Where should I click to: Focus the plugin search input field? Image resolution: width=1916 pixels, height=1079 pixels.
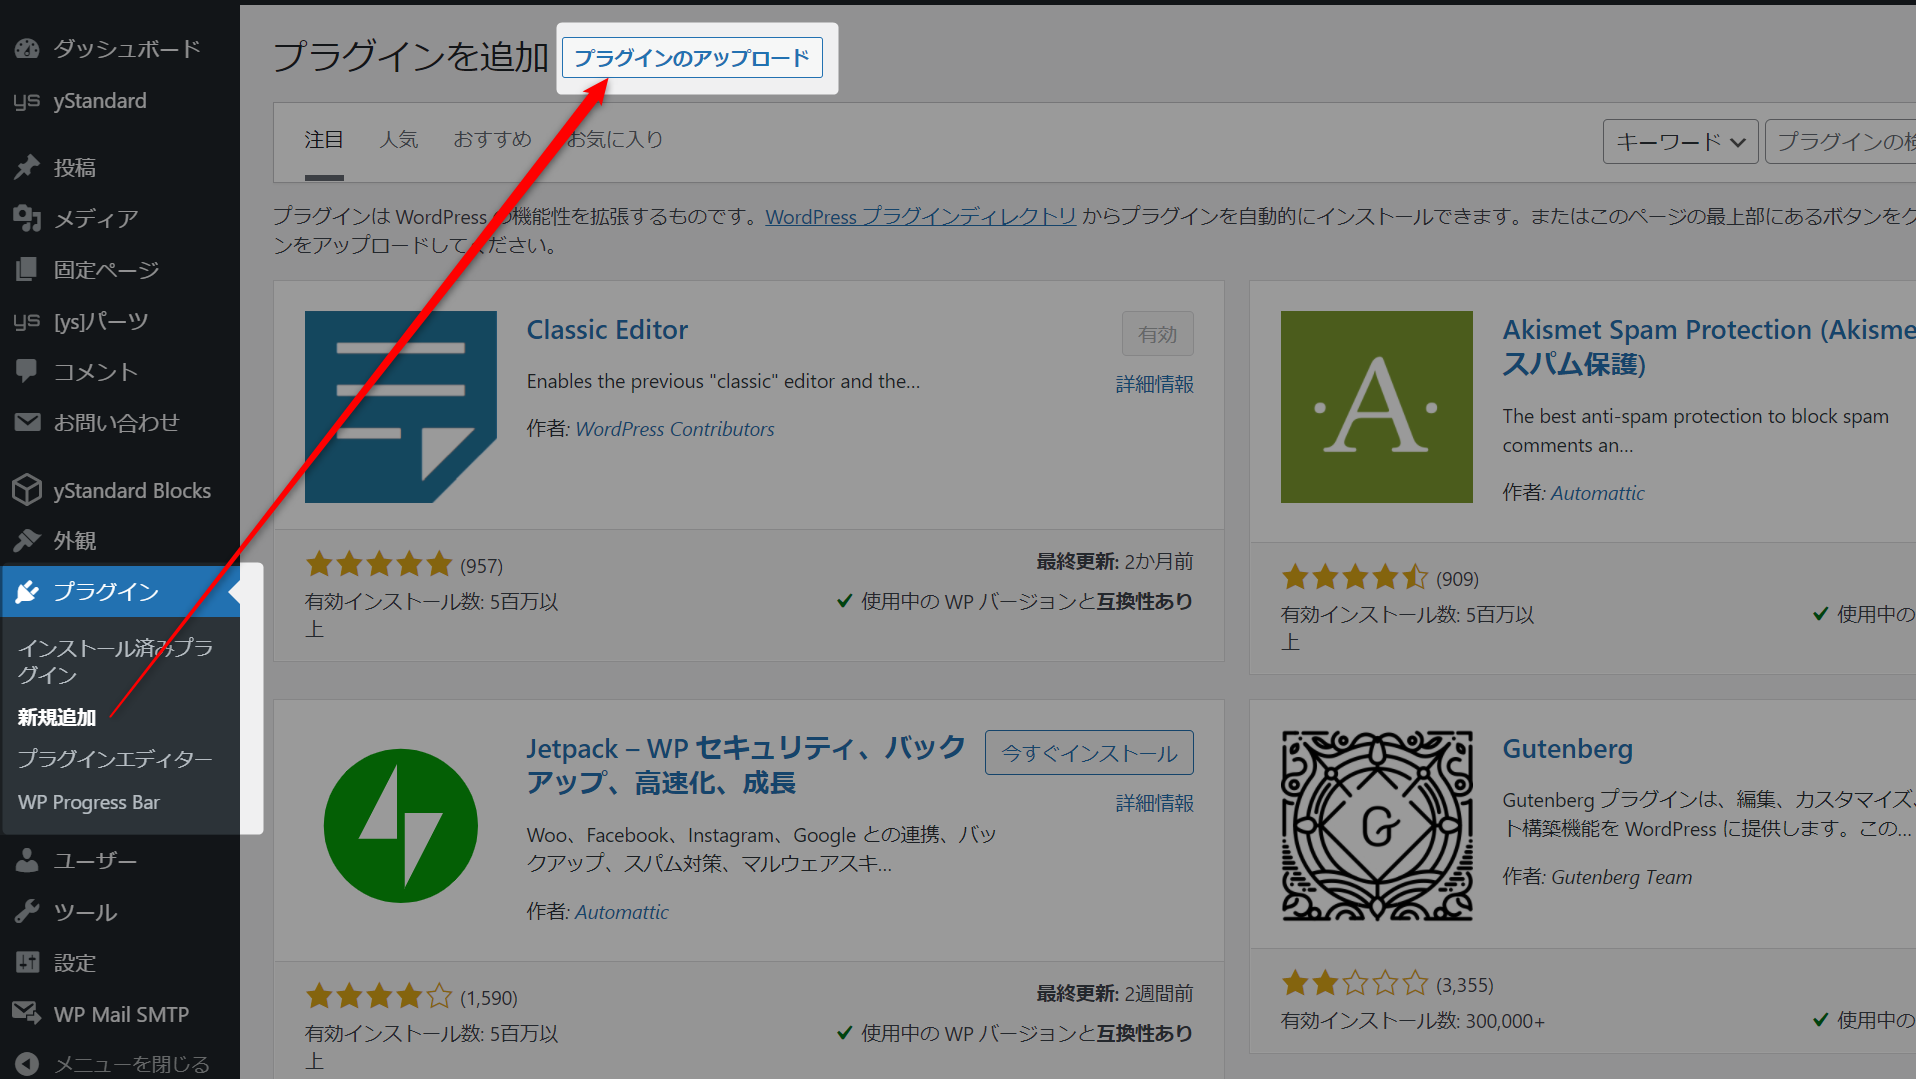coord(1840,142)
